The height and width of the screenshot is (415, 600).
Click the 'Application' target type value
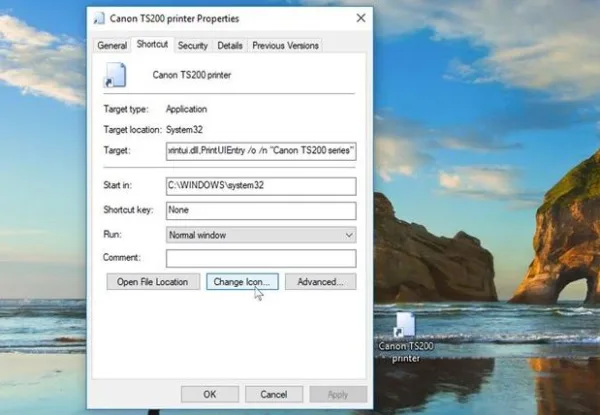[x=186, y=109]
